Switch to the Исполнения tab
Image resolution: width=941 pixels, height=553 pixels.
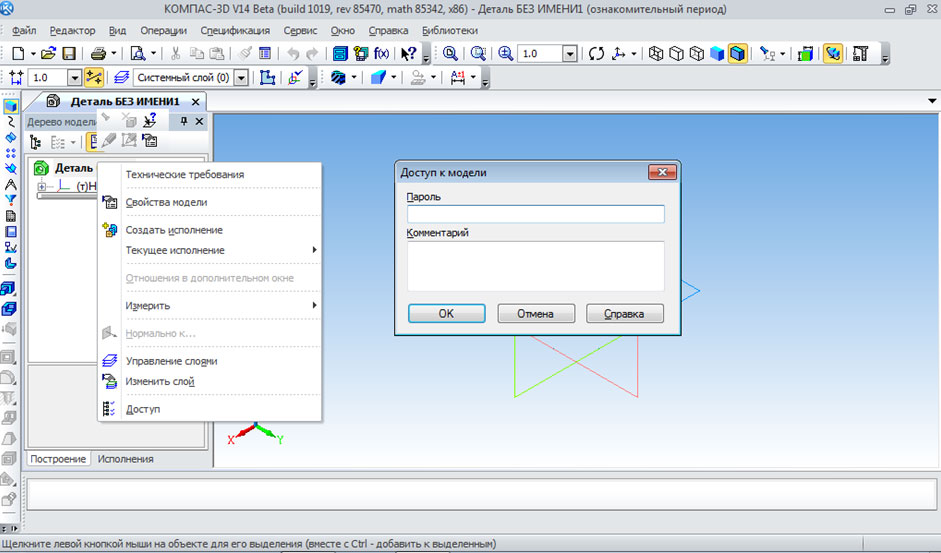click(x=125, y=459)
